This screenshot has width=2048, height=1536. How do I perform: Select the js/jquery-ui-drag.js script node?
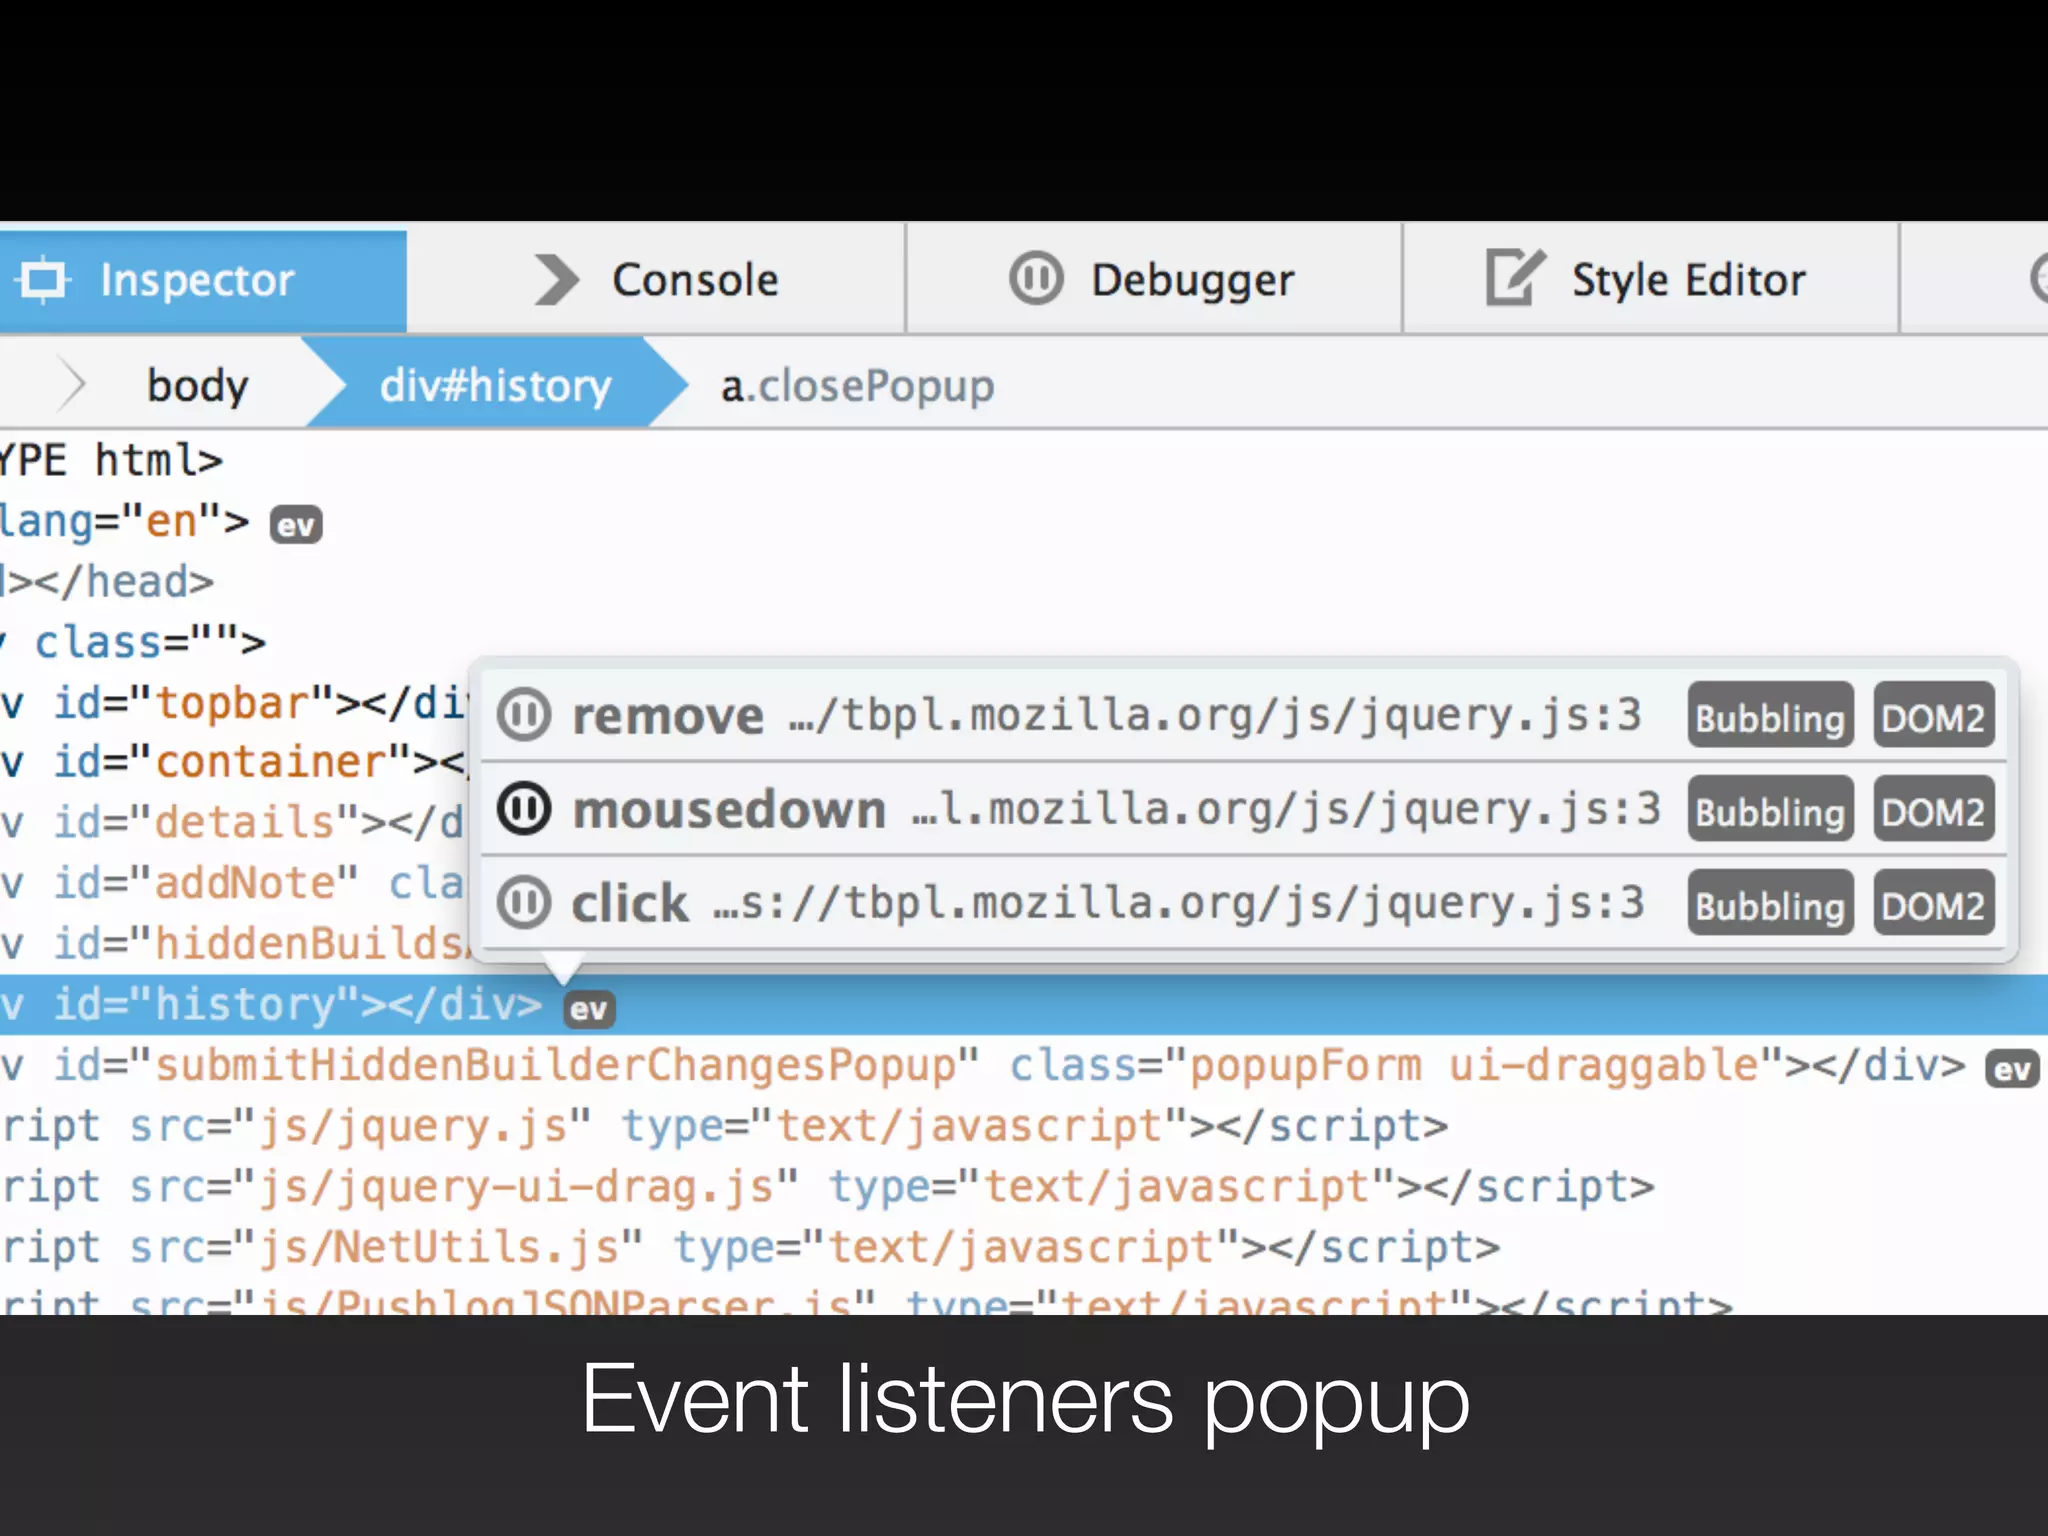(828, 1188)
